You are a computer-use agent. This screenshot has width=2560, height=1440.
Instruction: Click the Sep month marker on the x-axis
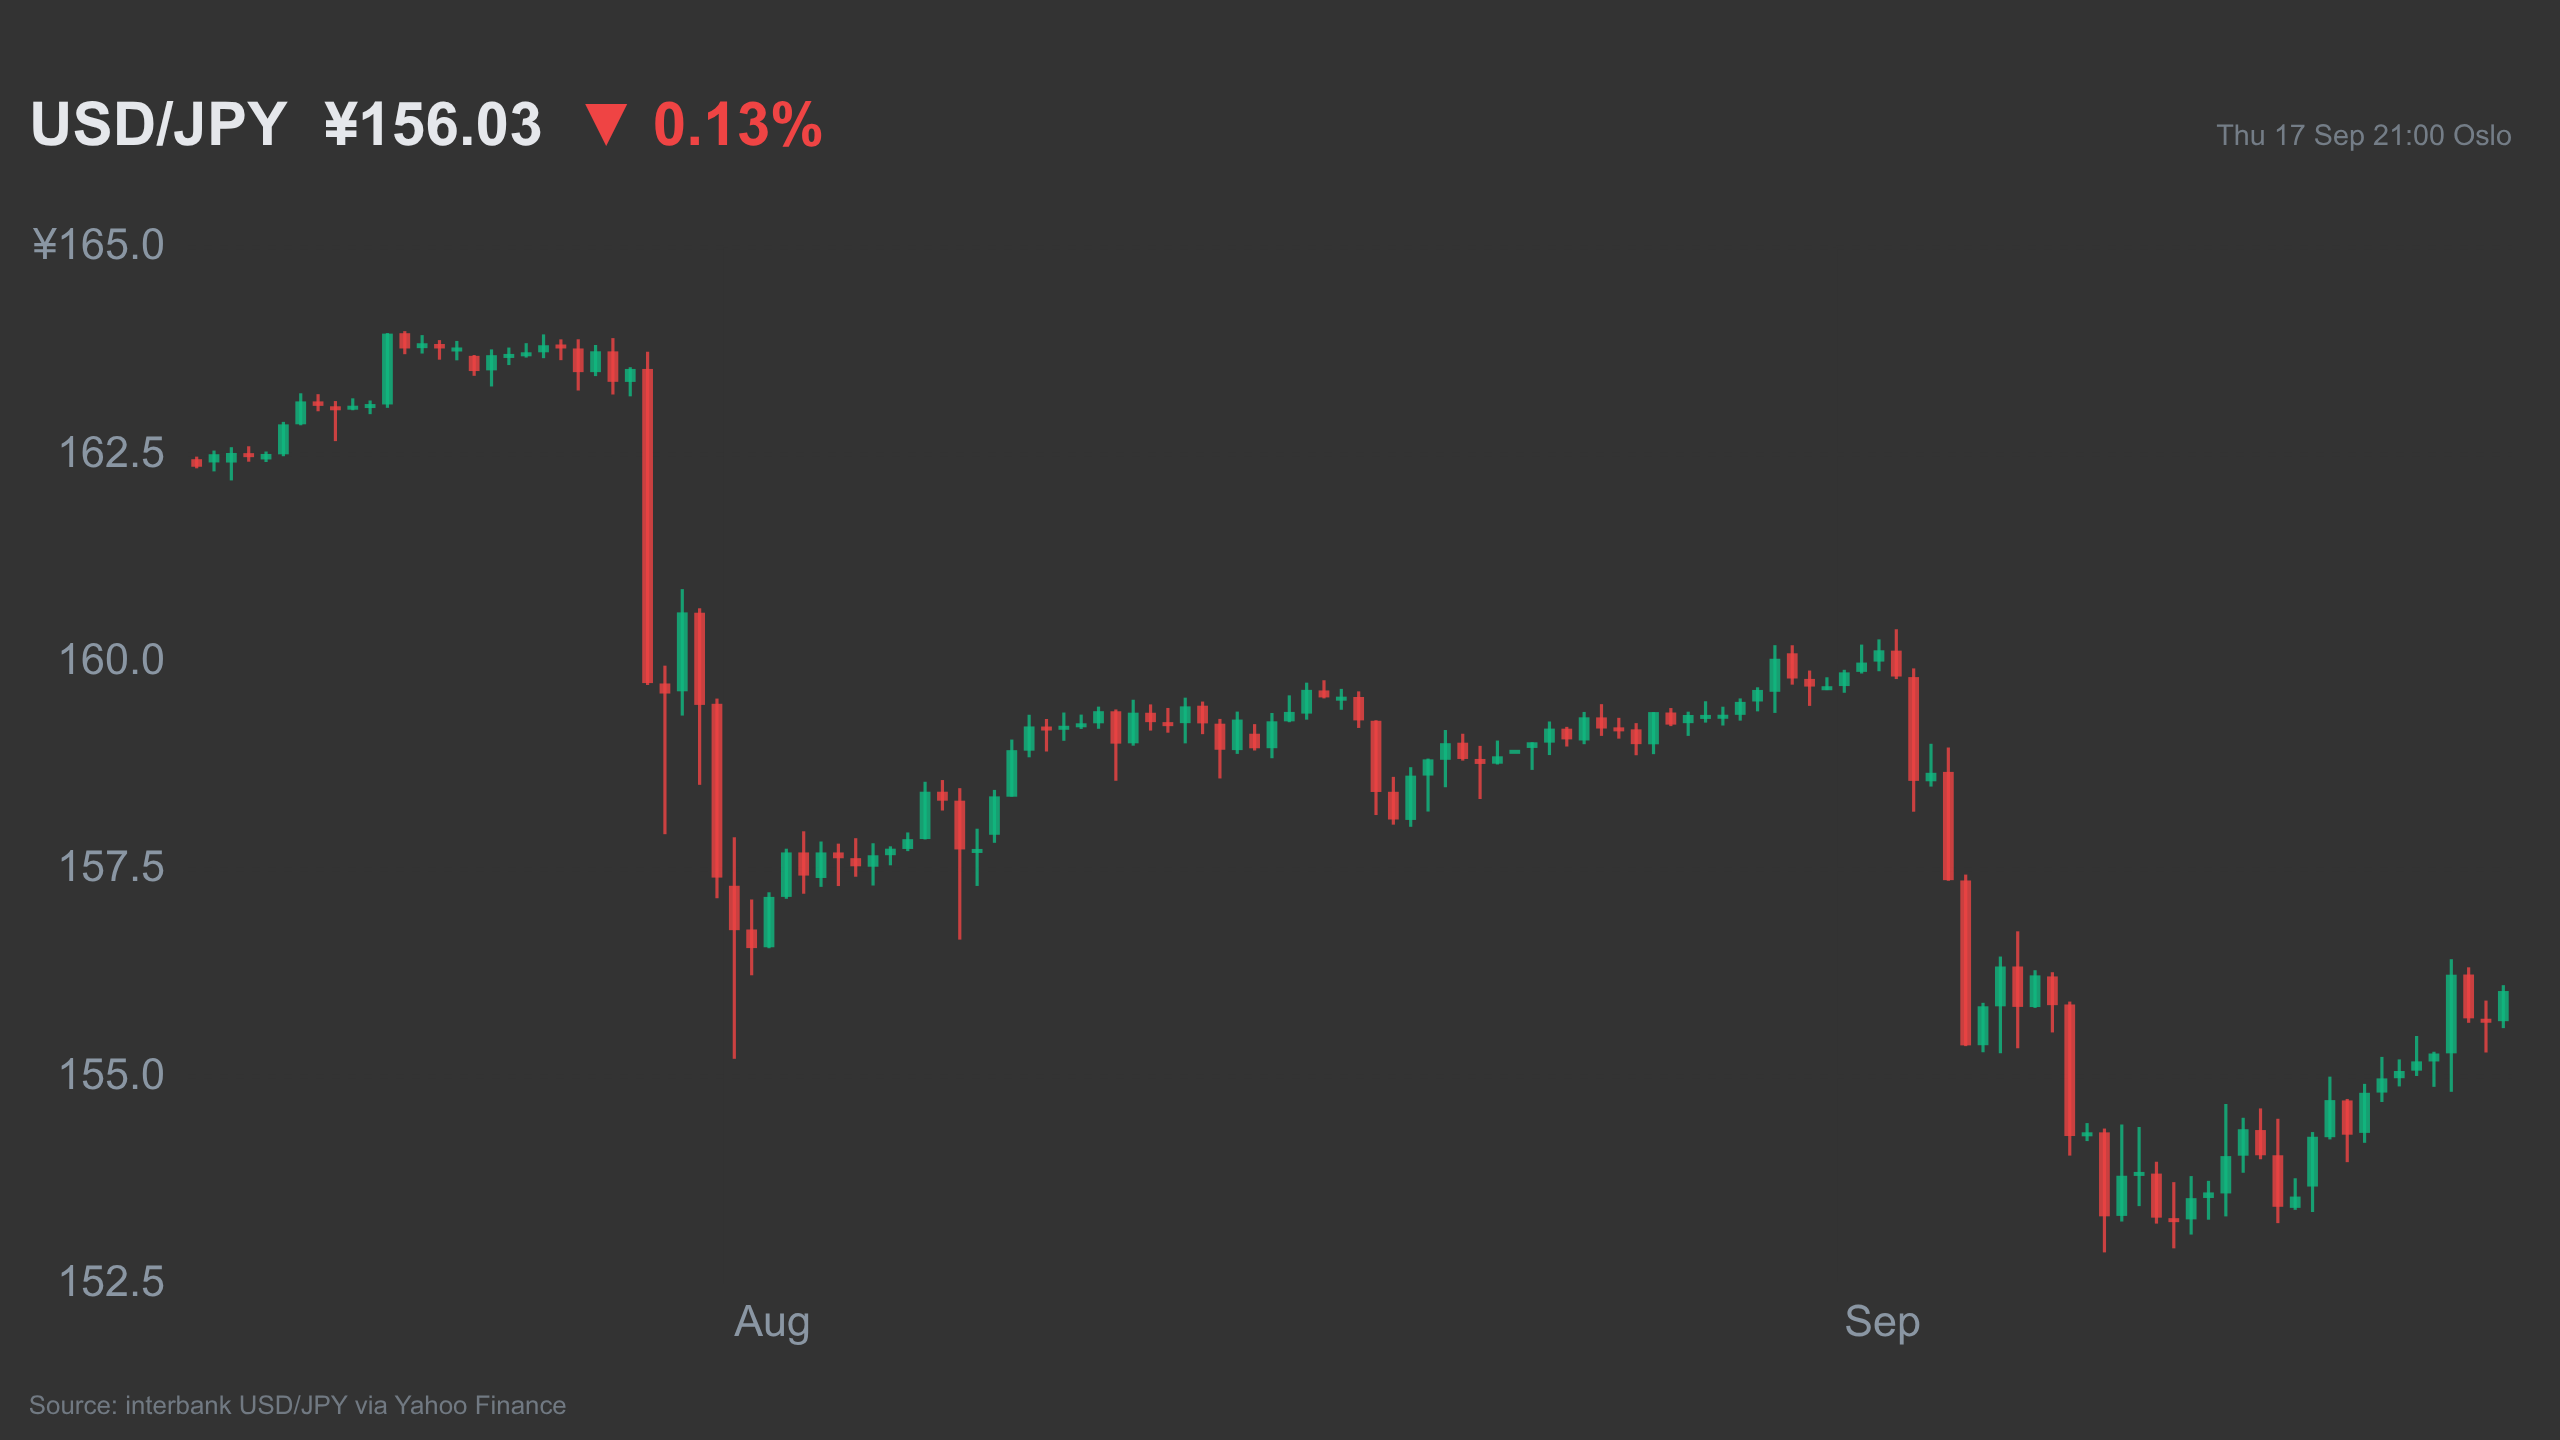[1882, 1322]
